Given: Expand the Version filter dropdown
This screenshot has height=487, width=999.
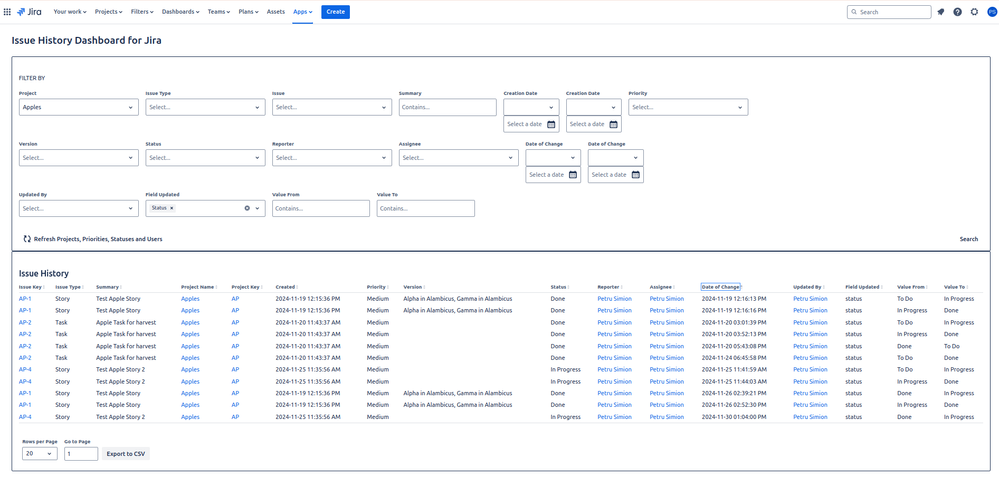Looking at the screenshot, I should tap(79, 157).
